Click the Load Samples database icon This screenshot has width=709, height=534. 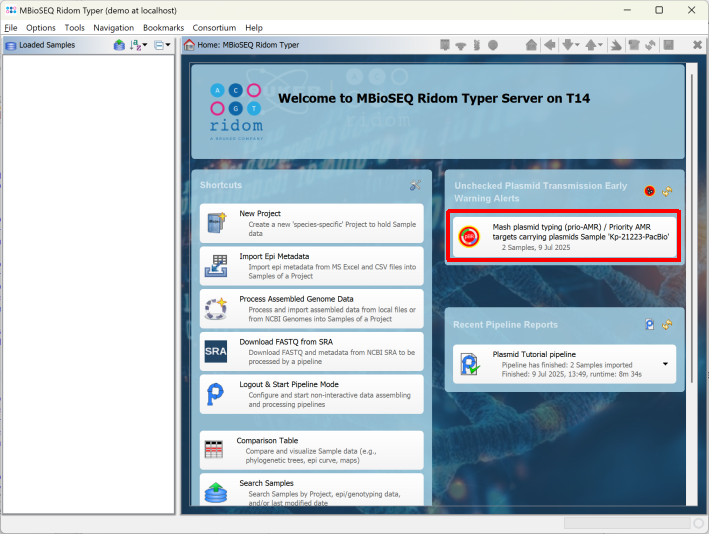point(119,45)
